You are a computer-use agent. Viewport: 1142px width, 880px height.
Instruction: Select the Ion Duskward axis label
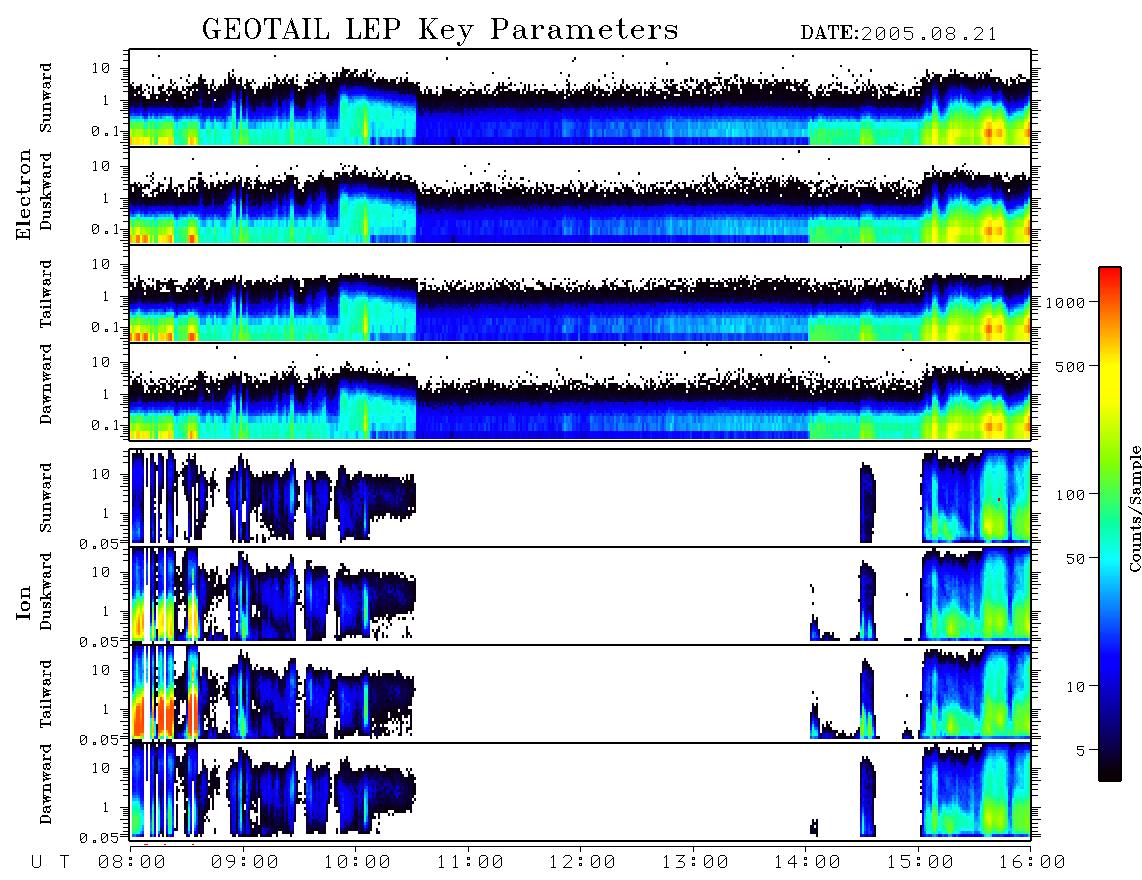point(46,591)
